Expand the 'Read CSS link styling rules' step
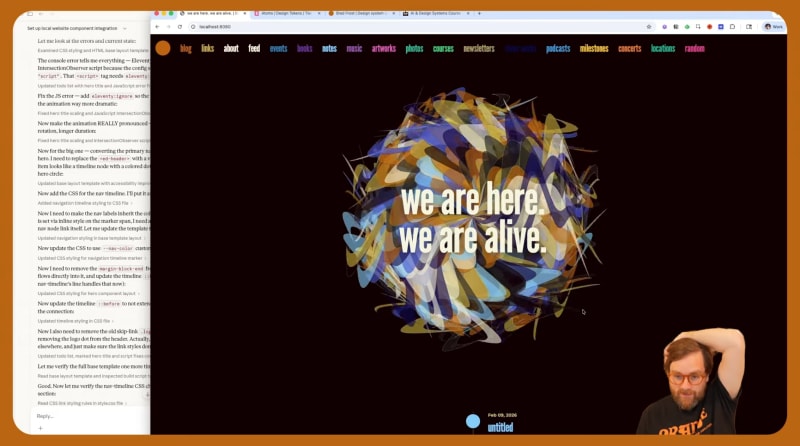 [x=82, y=403]
